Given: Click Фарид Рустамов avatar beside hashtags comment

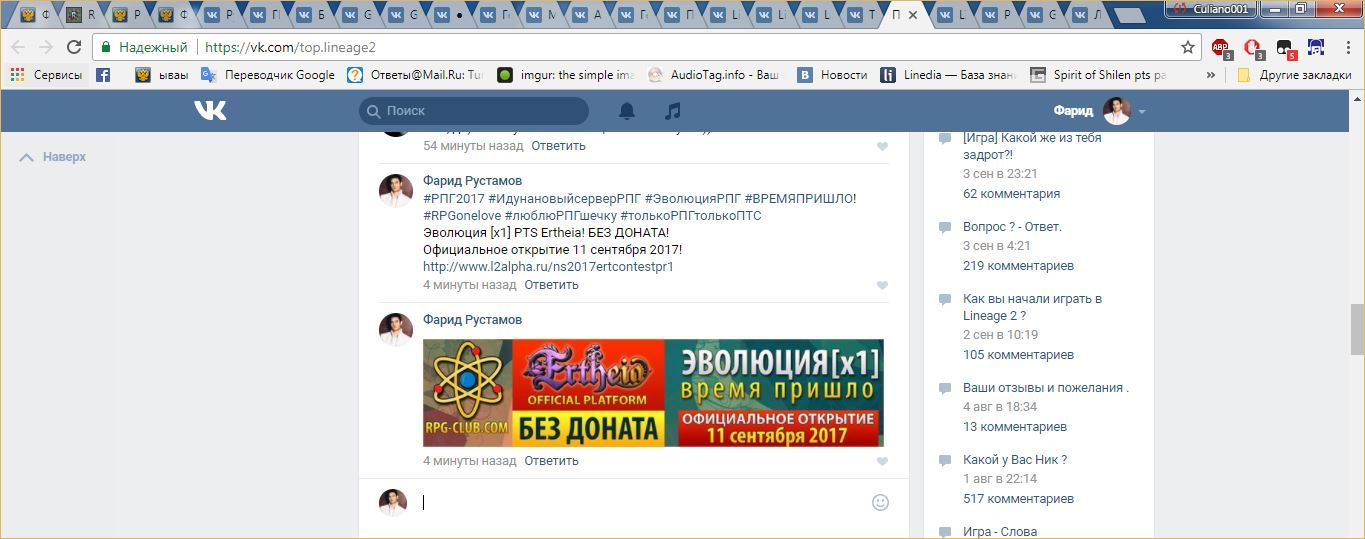Looking at the screenshot, I should coord(396,189).
